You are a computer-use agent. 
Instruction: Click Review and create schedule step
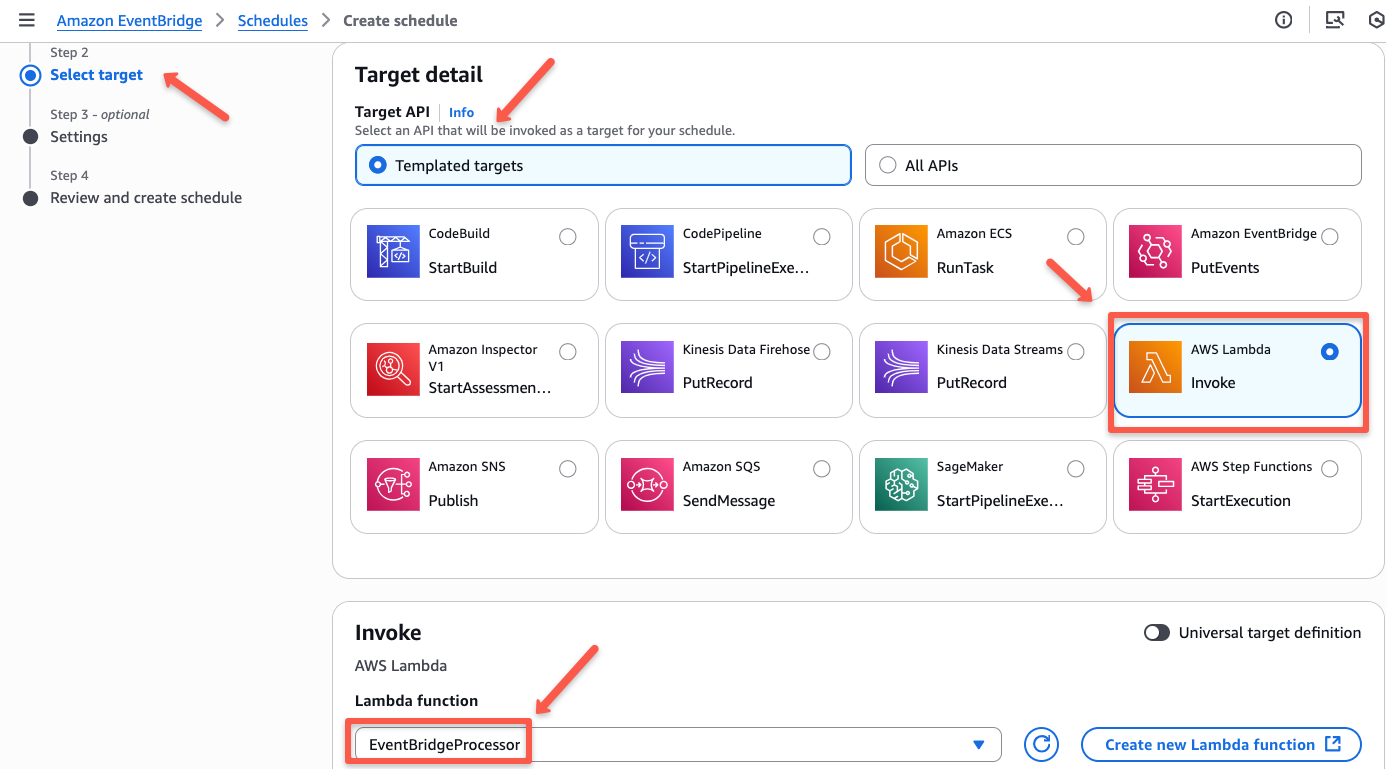(x=146, y=198)
